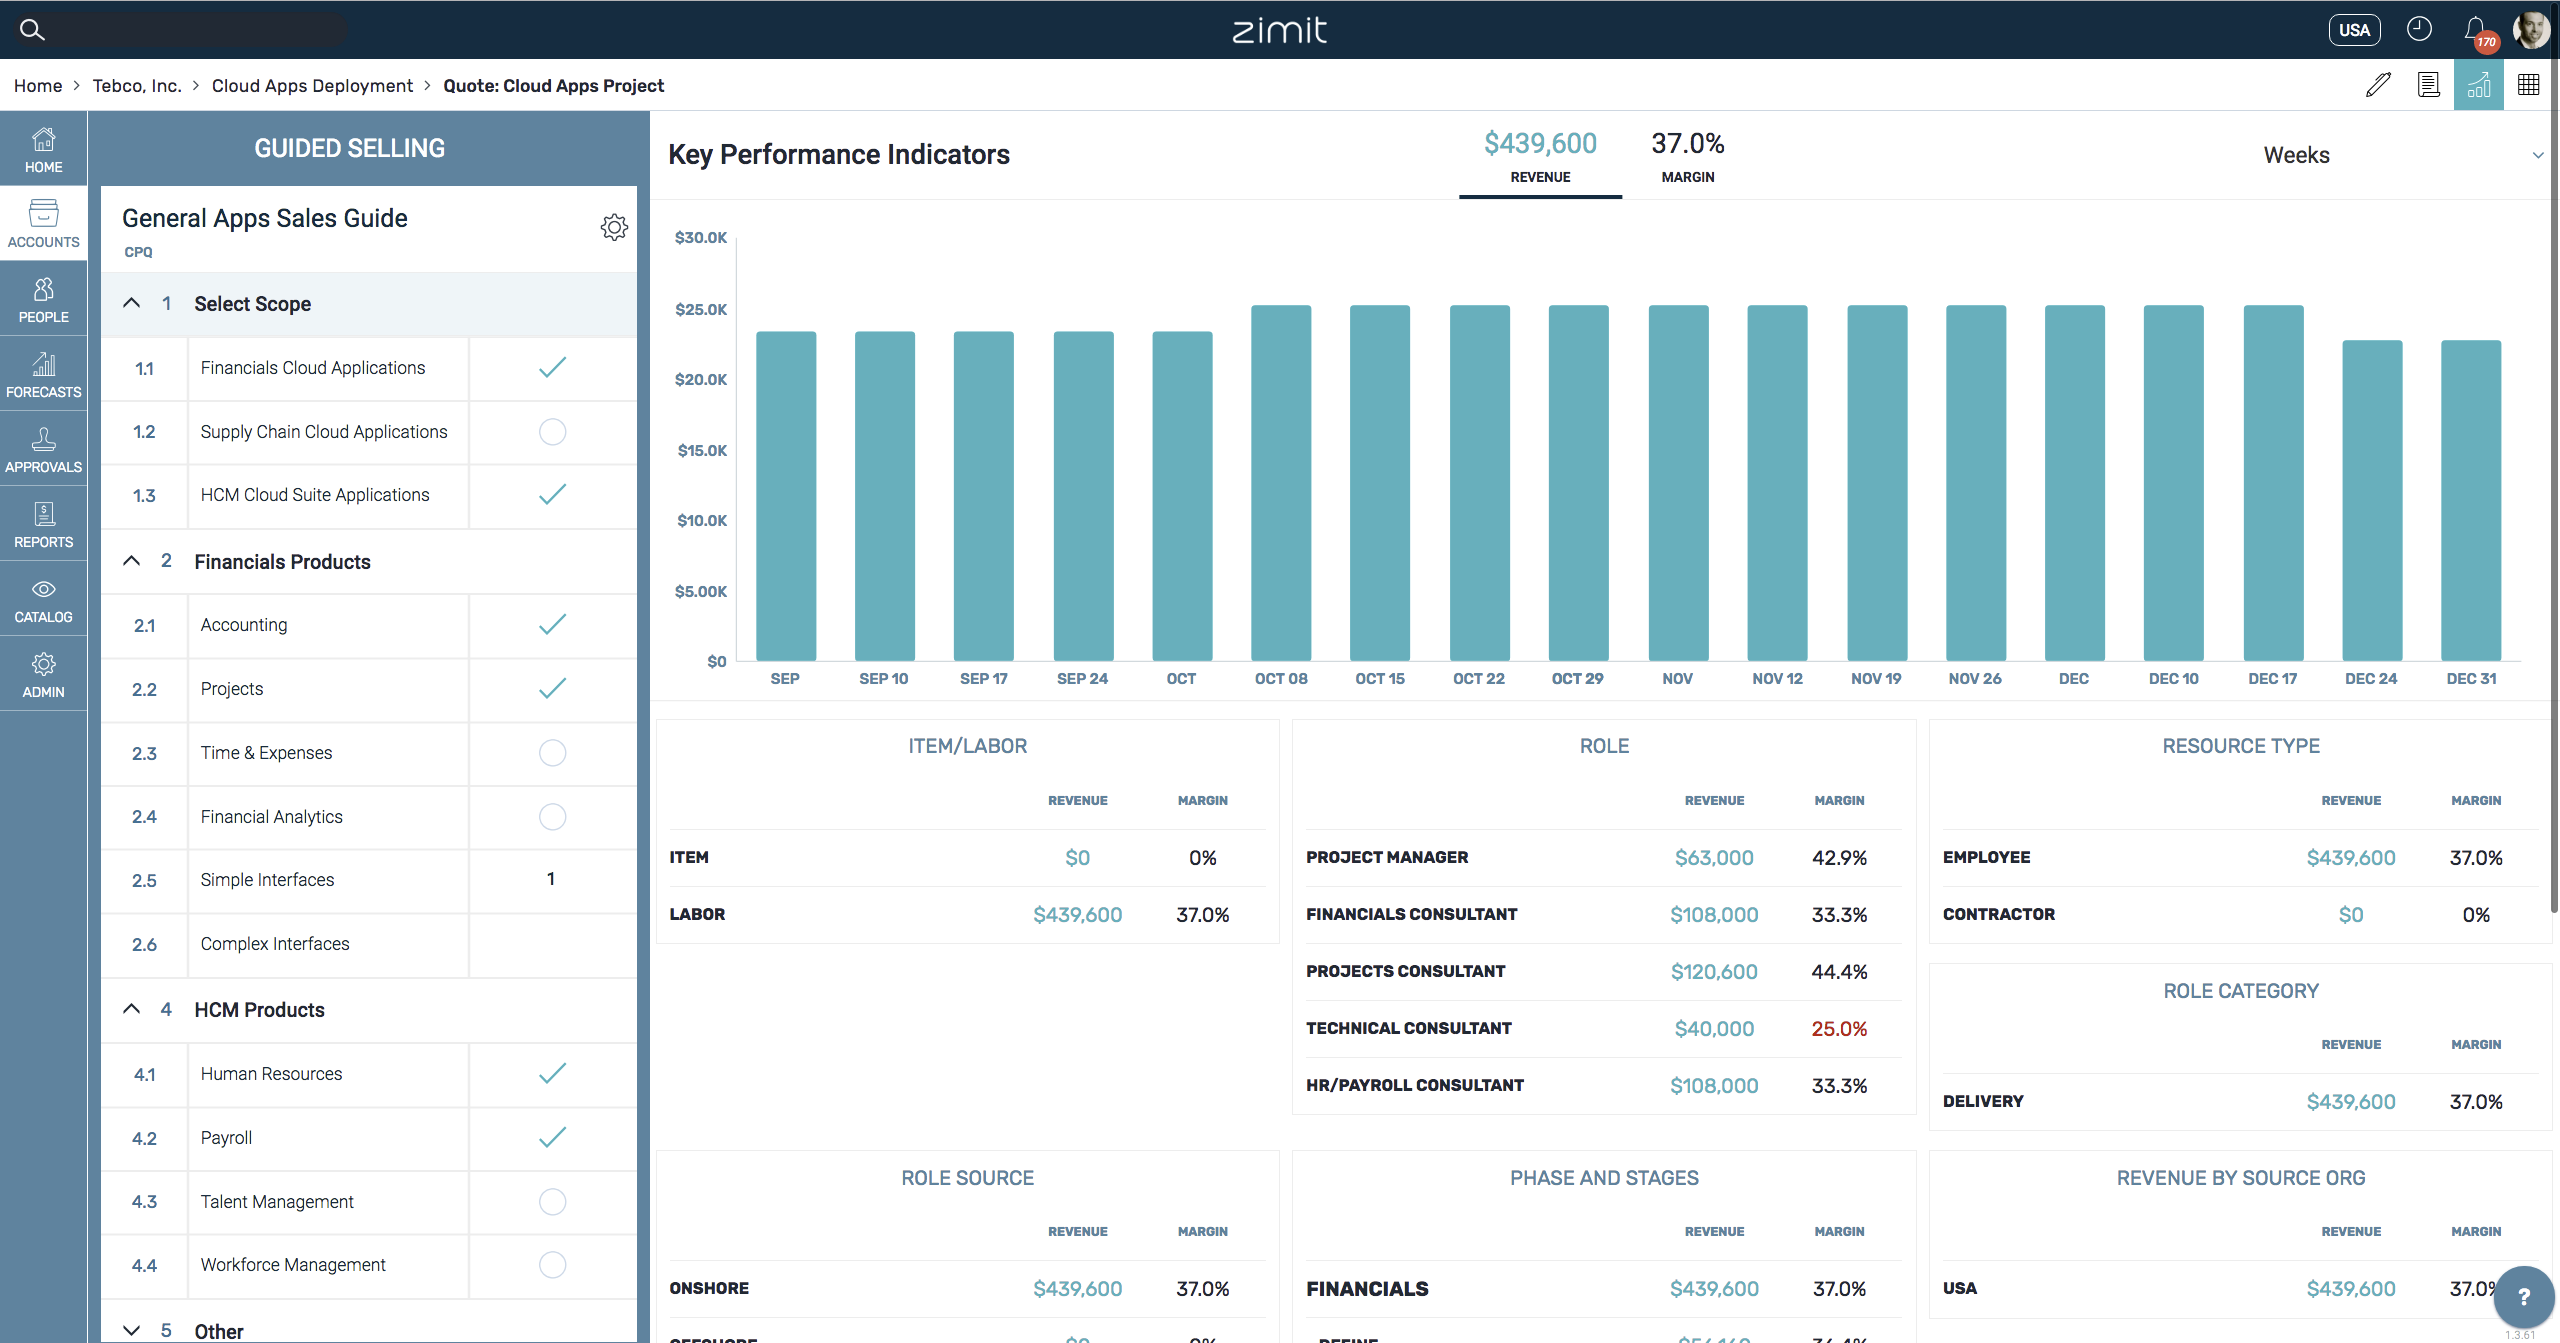Image resolution: width=2560 pixels, height=1343 pixels.
Task: Select the Revenue KPI tab
Action: point(1540,157)
